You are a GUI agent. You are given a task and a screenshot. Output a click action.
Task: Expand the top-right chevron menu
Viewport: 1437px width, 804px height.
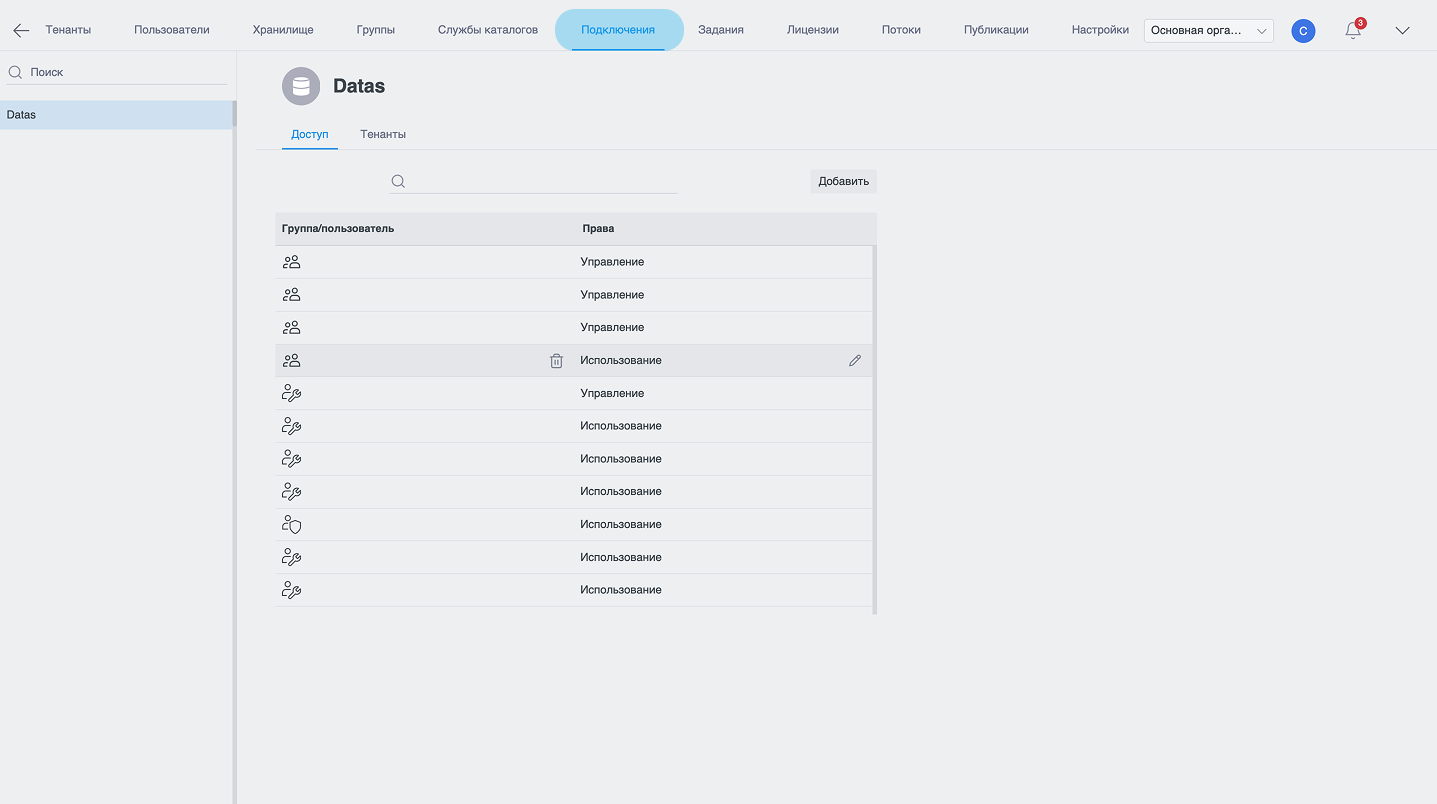tap(1402, 31)
